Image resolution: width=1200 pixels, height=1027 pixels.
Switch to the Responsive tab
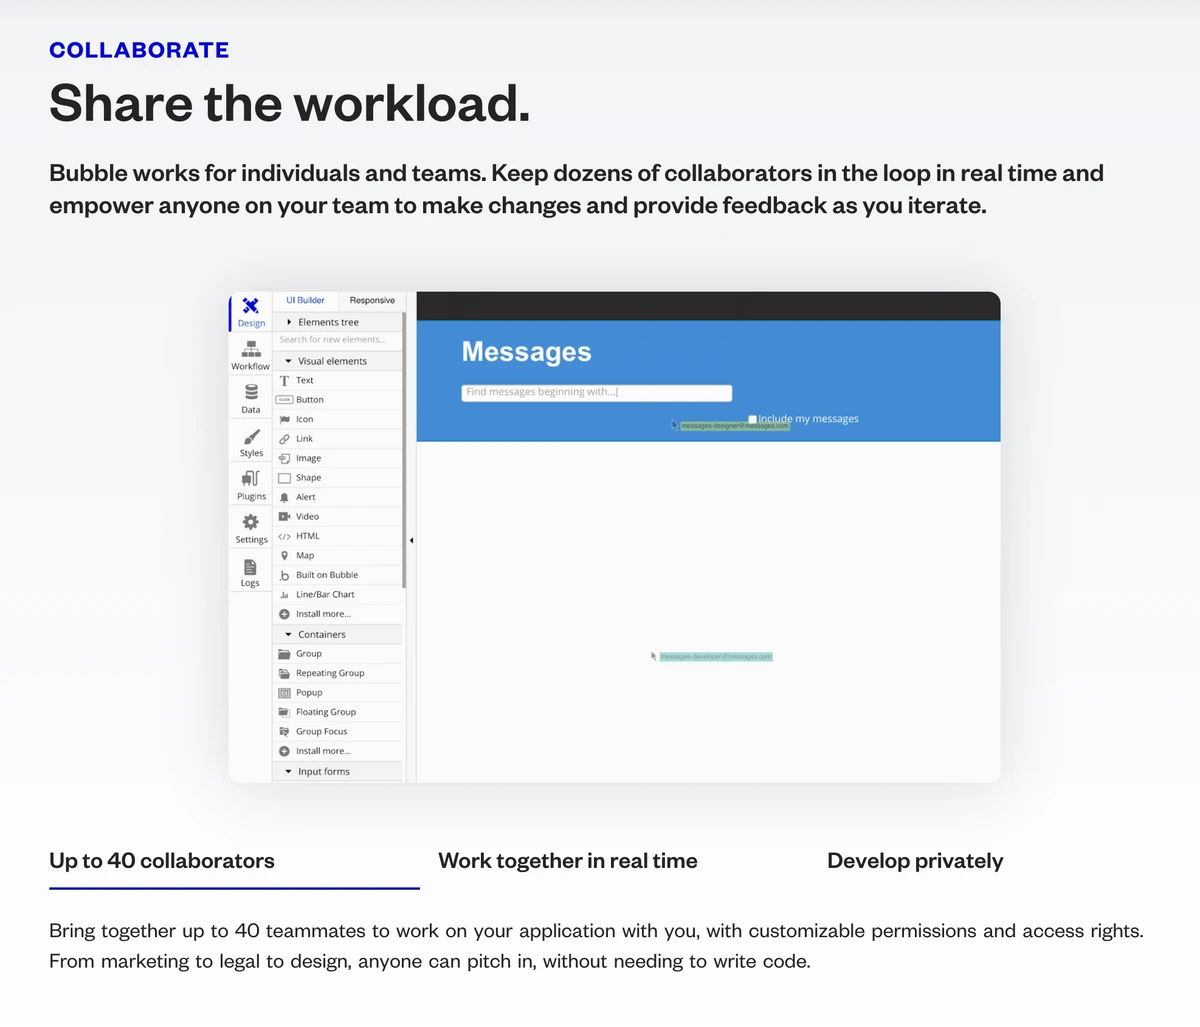tap(372, 300)
